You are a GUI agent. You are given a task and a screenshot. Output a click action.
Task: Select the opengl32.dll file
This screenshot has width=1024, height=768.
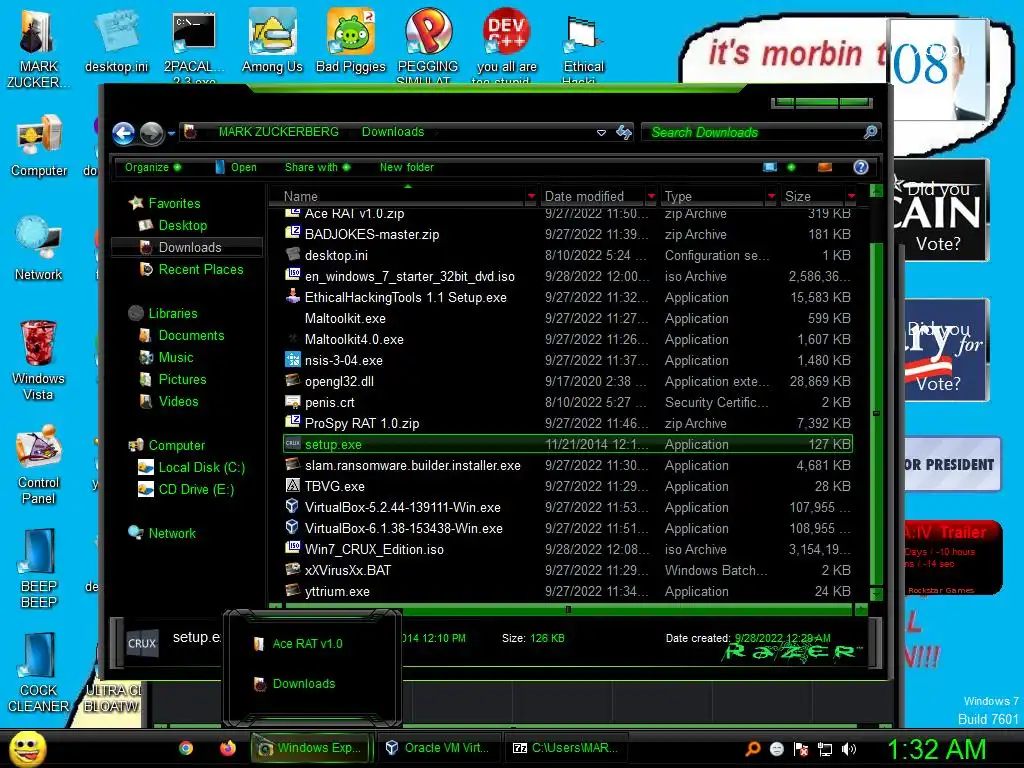tap(339, 381)
